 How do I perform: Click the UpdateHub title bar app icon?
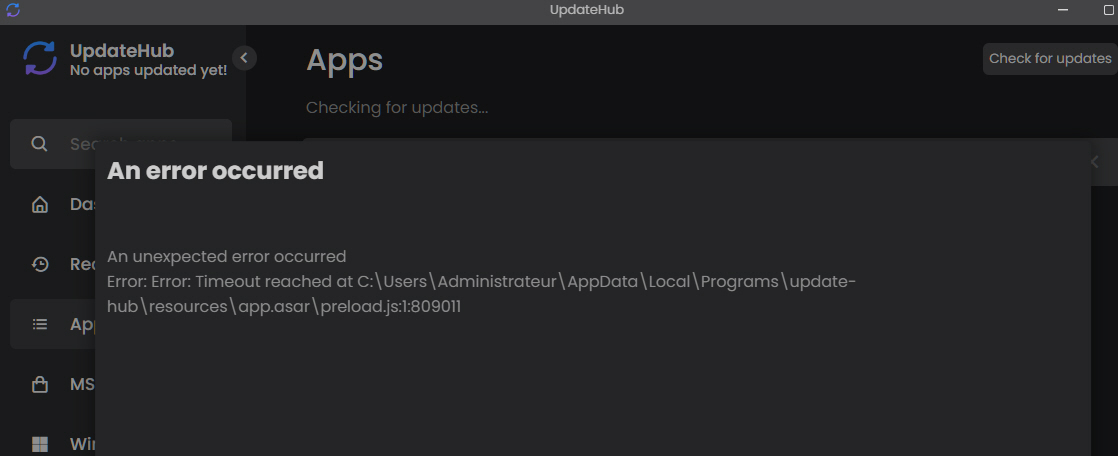pos(13,10)
